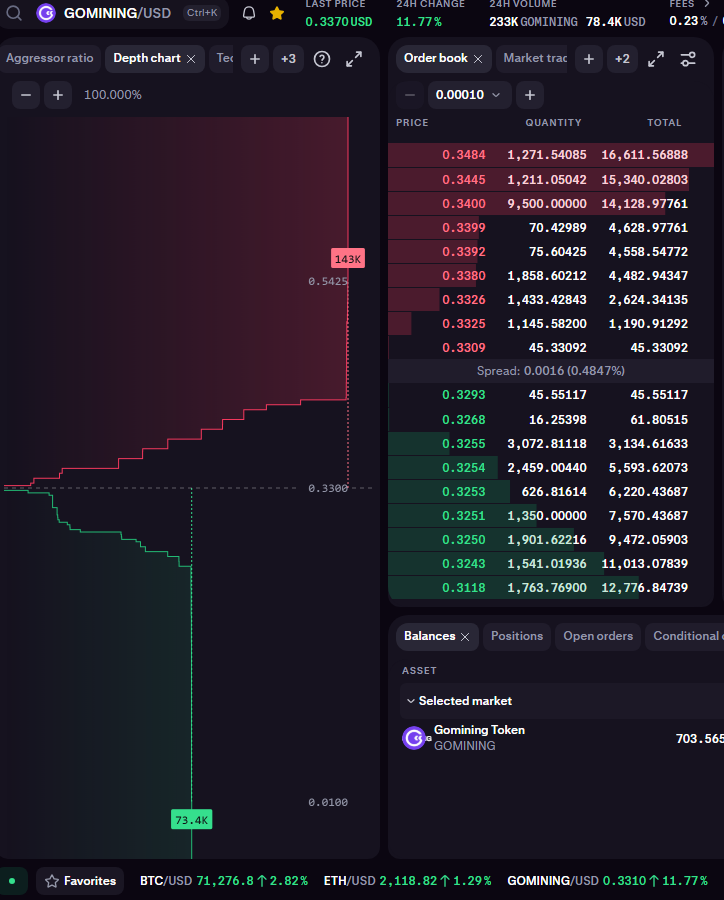Click the bid row at 0.3255
Image resolution: width=724 pixels, height=900 pixels.
(x=551, y=444)
